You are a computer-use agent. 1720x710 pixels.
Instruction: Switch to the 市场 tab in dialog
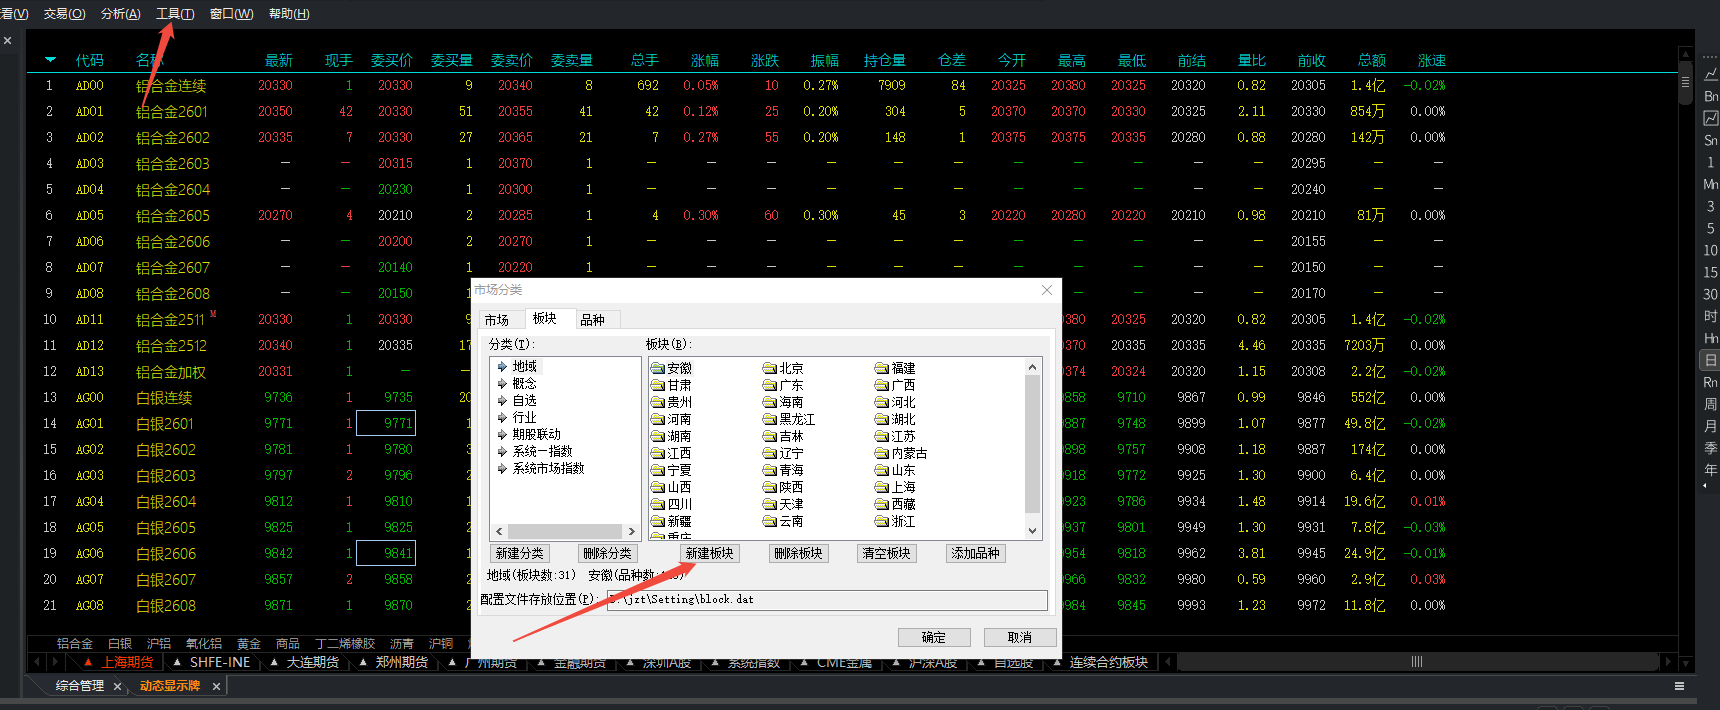pyautogui.click(x=497, y=319)
